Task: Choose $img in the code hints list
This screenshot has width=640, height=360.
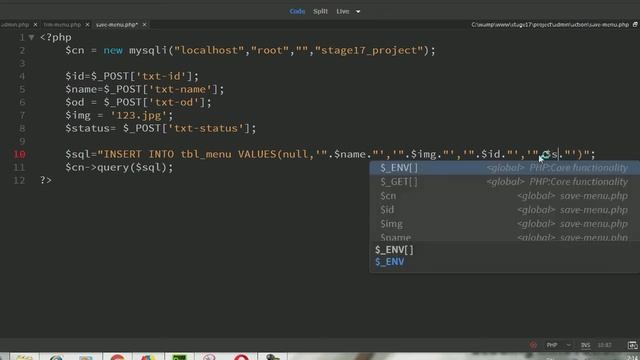Action: point(504,224)
